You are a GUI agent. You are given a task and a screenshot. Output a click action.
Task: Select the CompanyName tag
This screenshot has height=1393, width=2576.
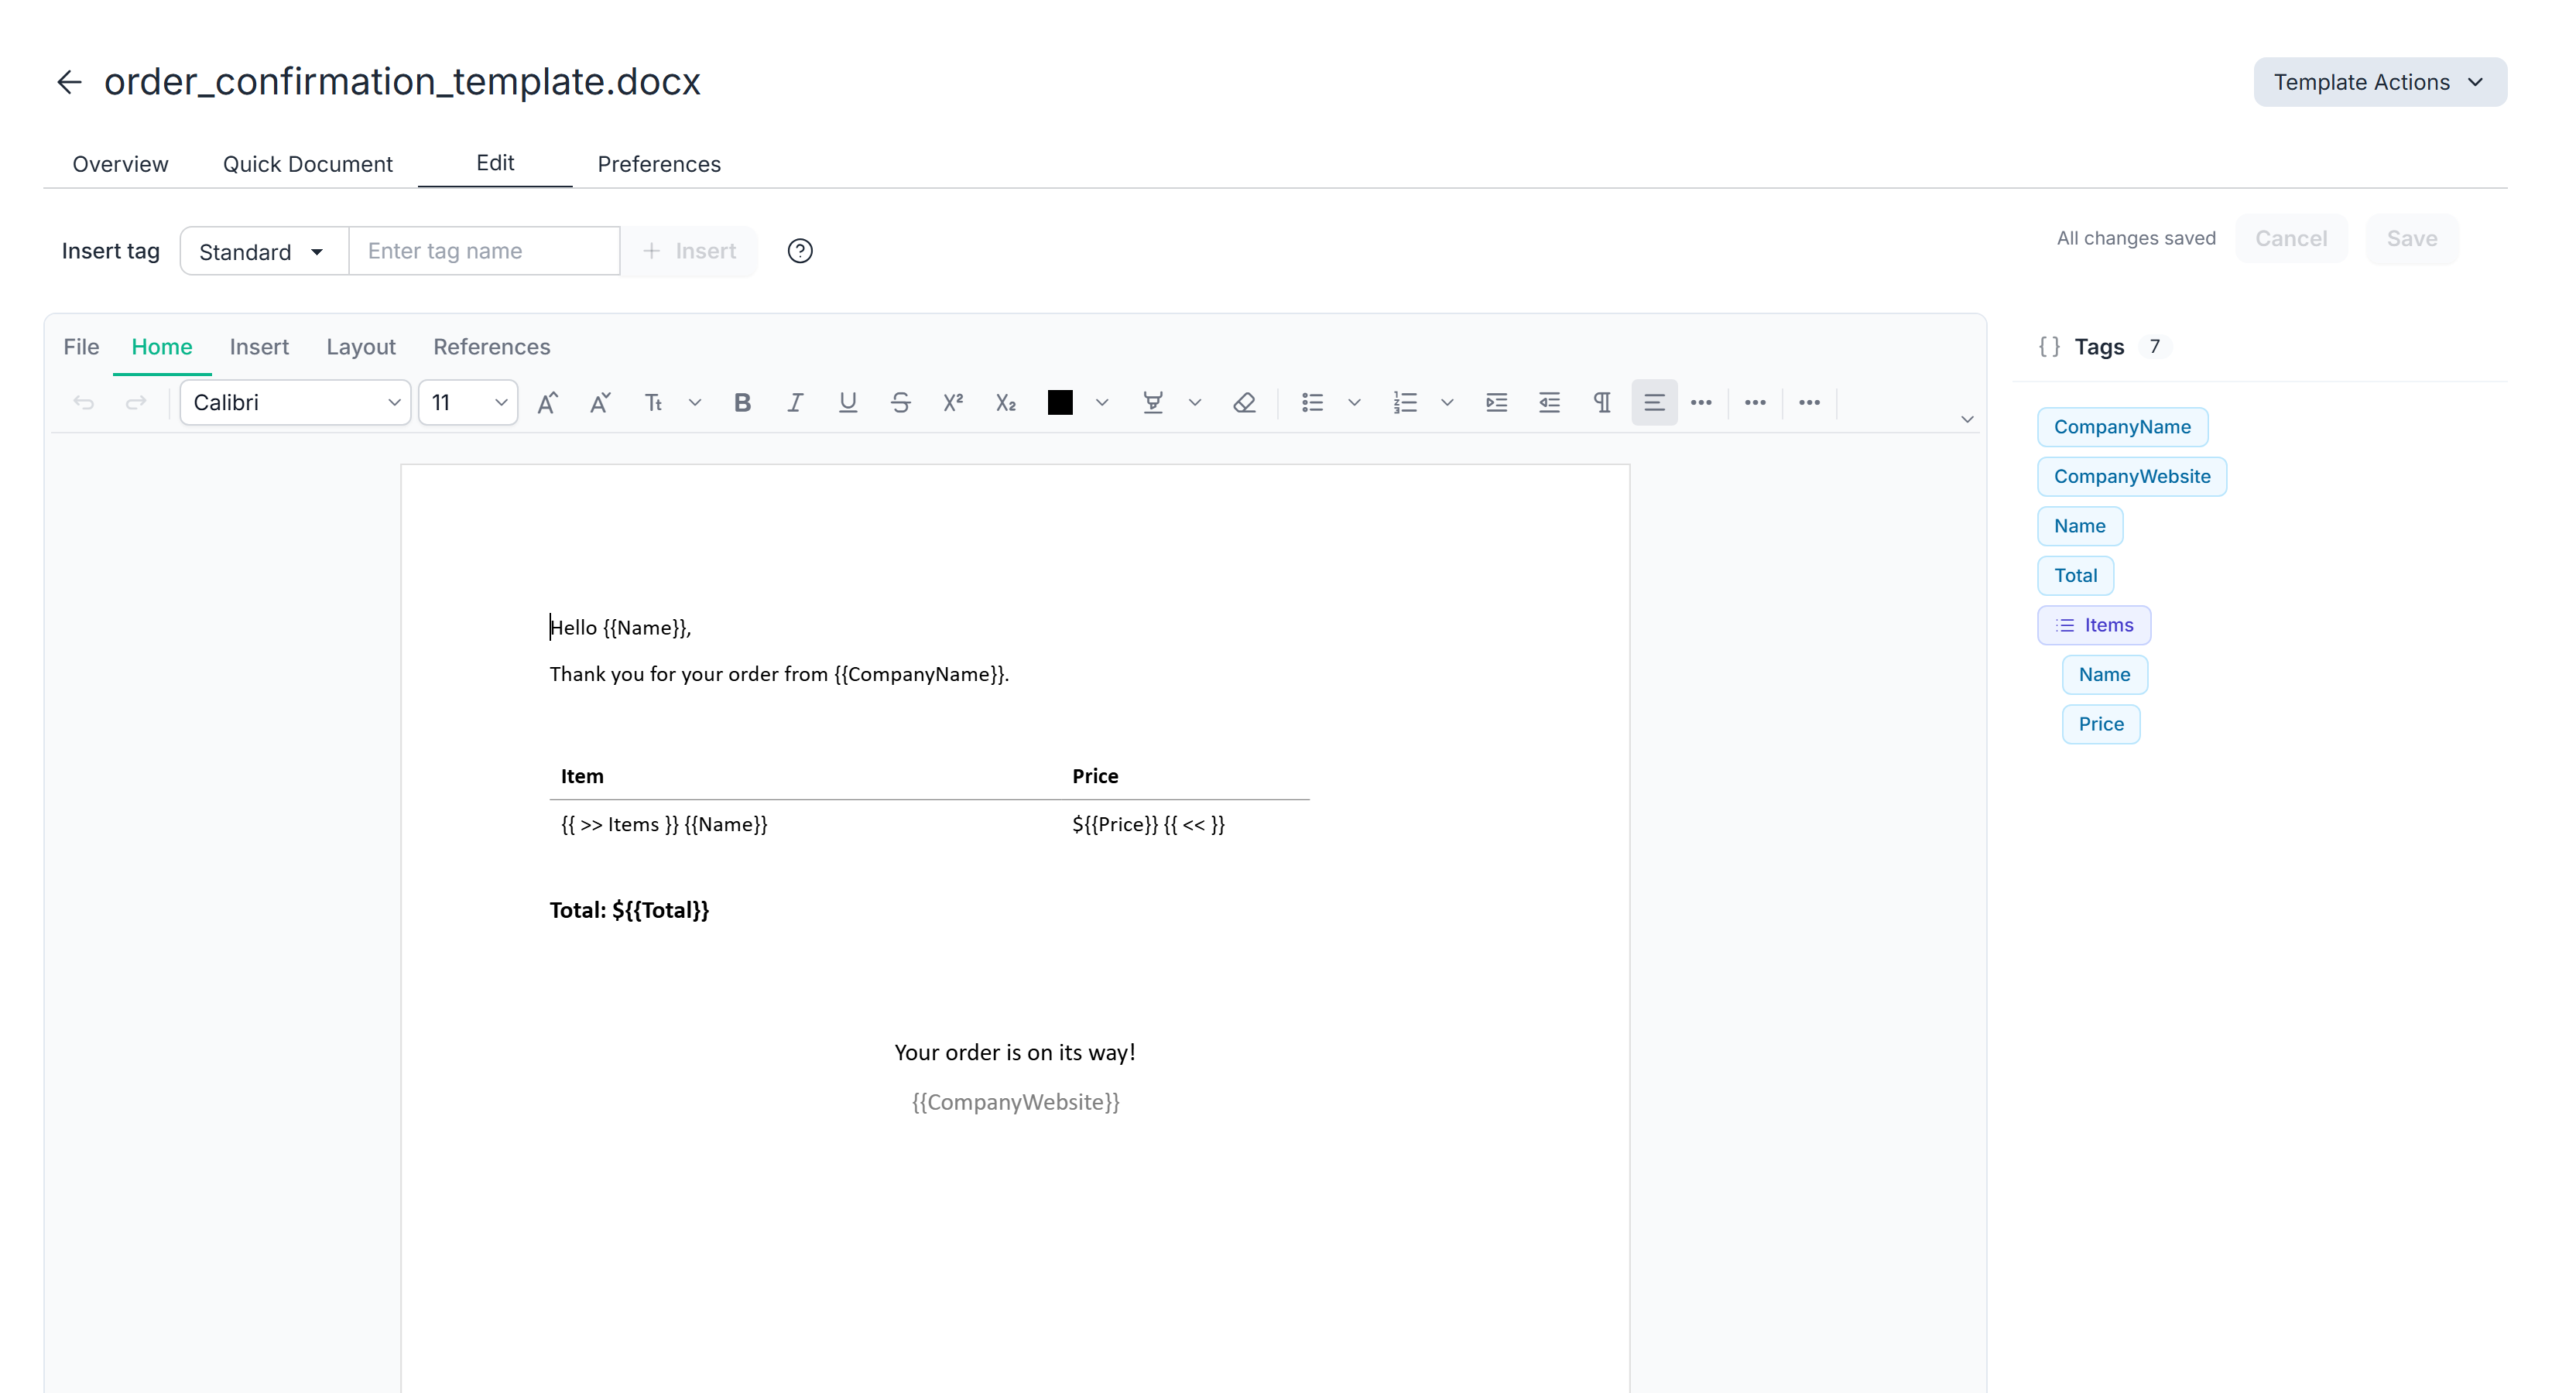(x=2122, y=427)
